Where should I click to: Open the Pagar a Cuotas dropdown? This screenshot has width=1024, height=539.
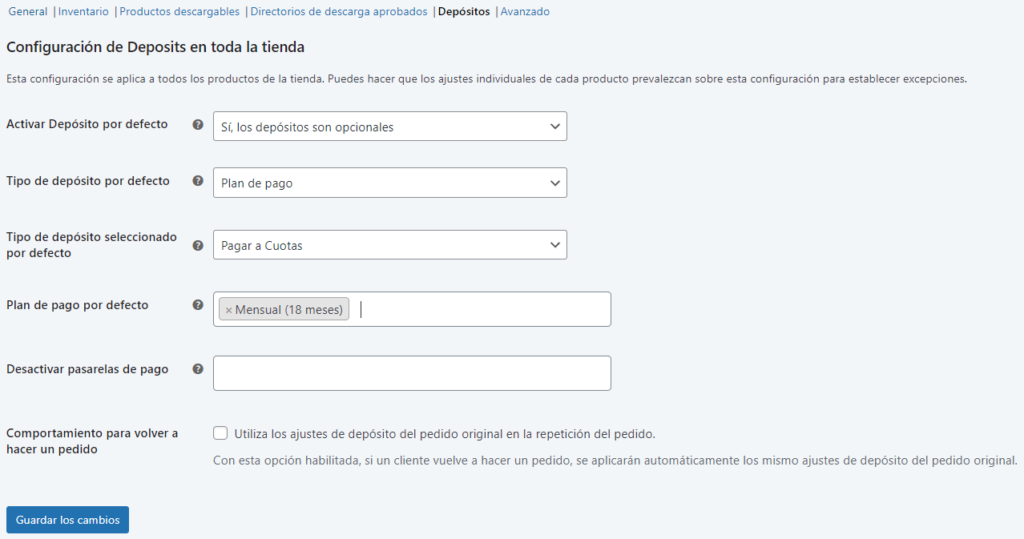tap(389, 245)
